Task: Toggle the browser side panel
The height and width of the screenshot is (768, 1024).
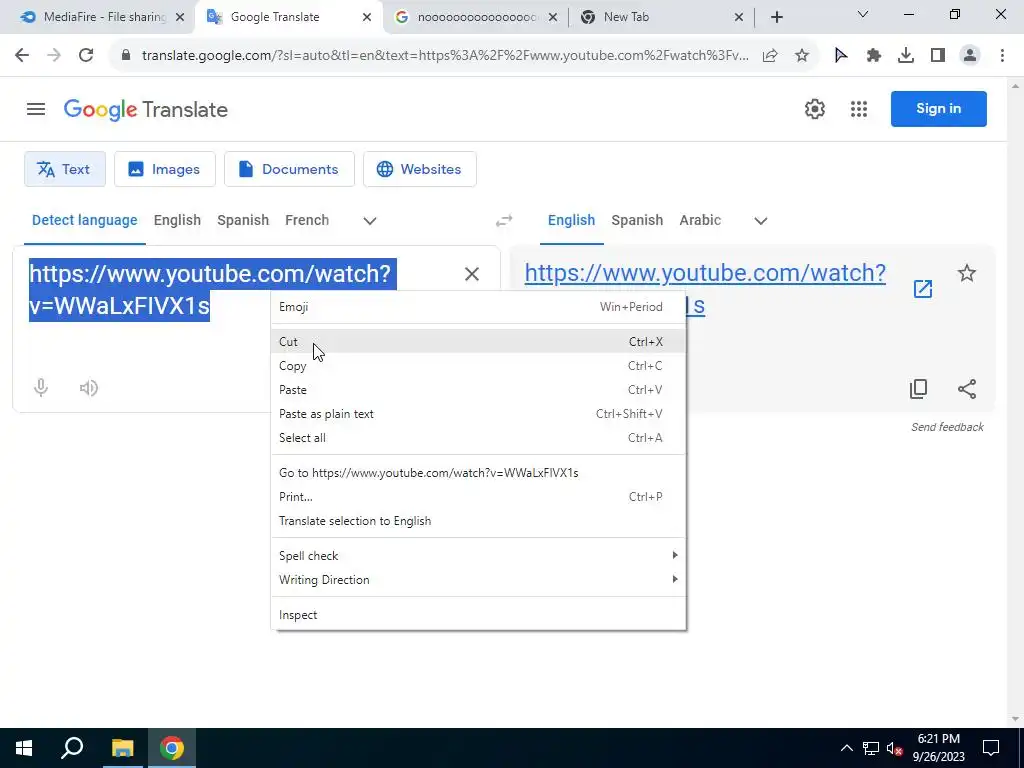Action: tap(938, 56)
